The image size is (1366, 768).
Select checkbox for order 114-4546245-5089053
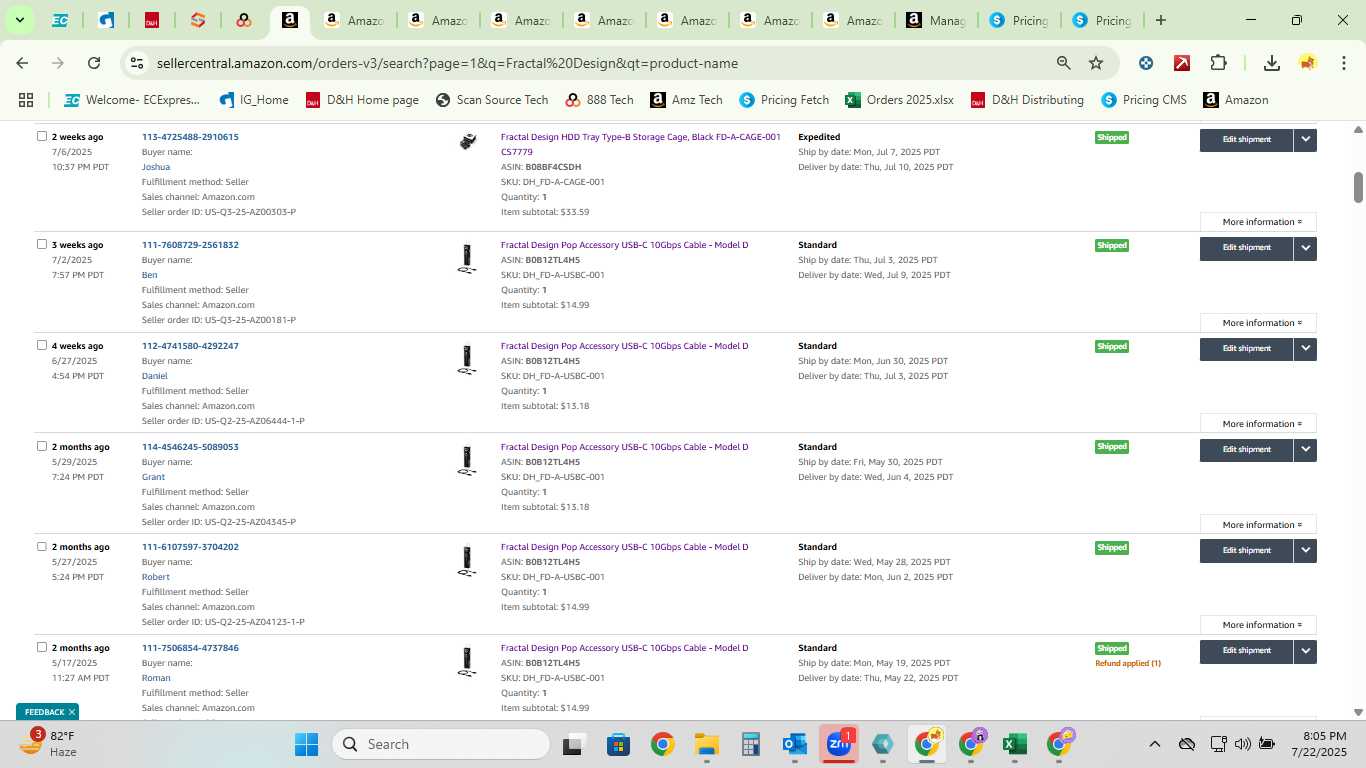(x=42, y=446)
